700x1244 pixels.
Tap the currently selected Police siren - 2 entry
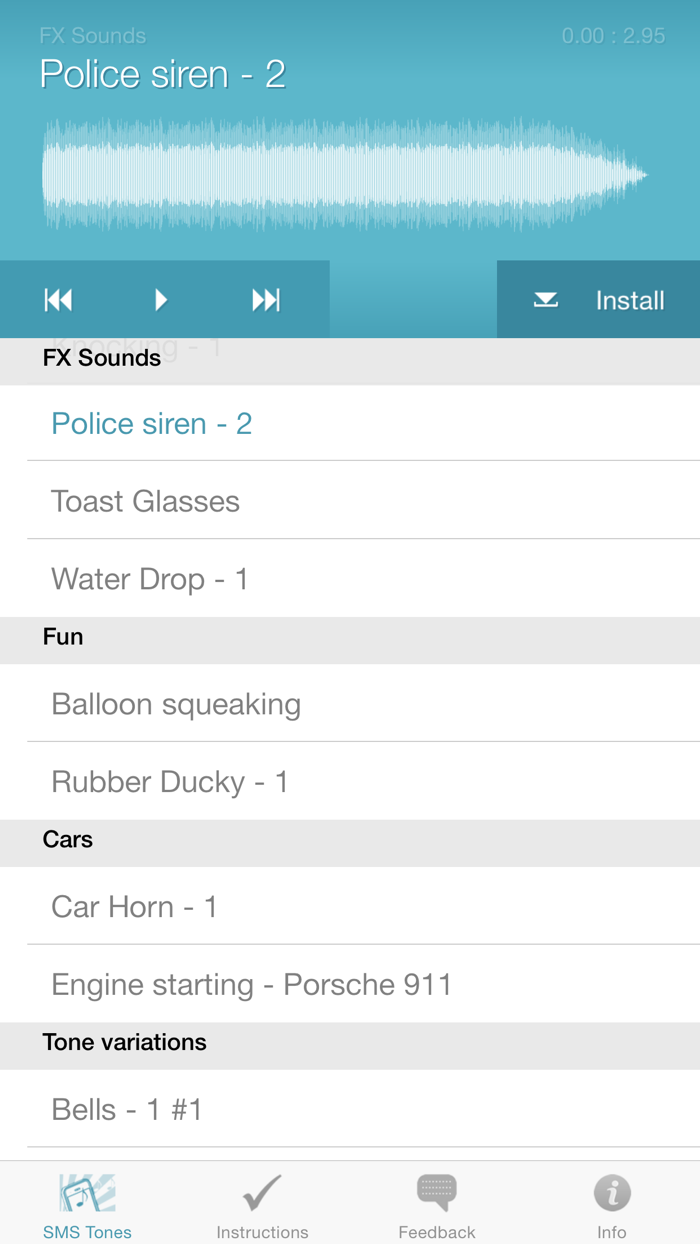152,423
